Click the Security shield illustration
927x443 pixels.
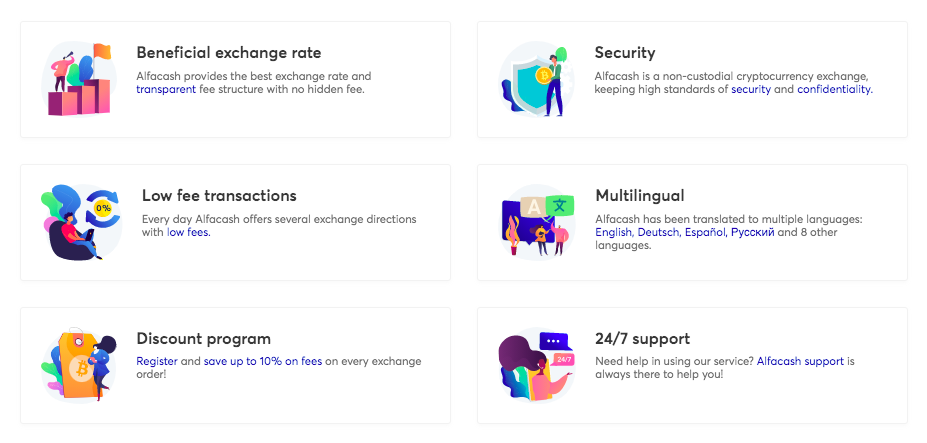coord(536,79)
